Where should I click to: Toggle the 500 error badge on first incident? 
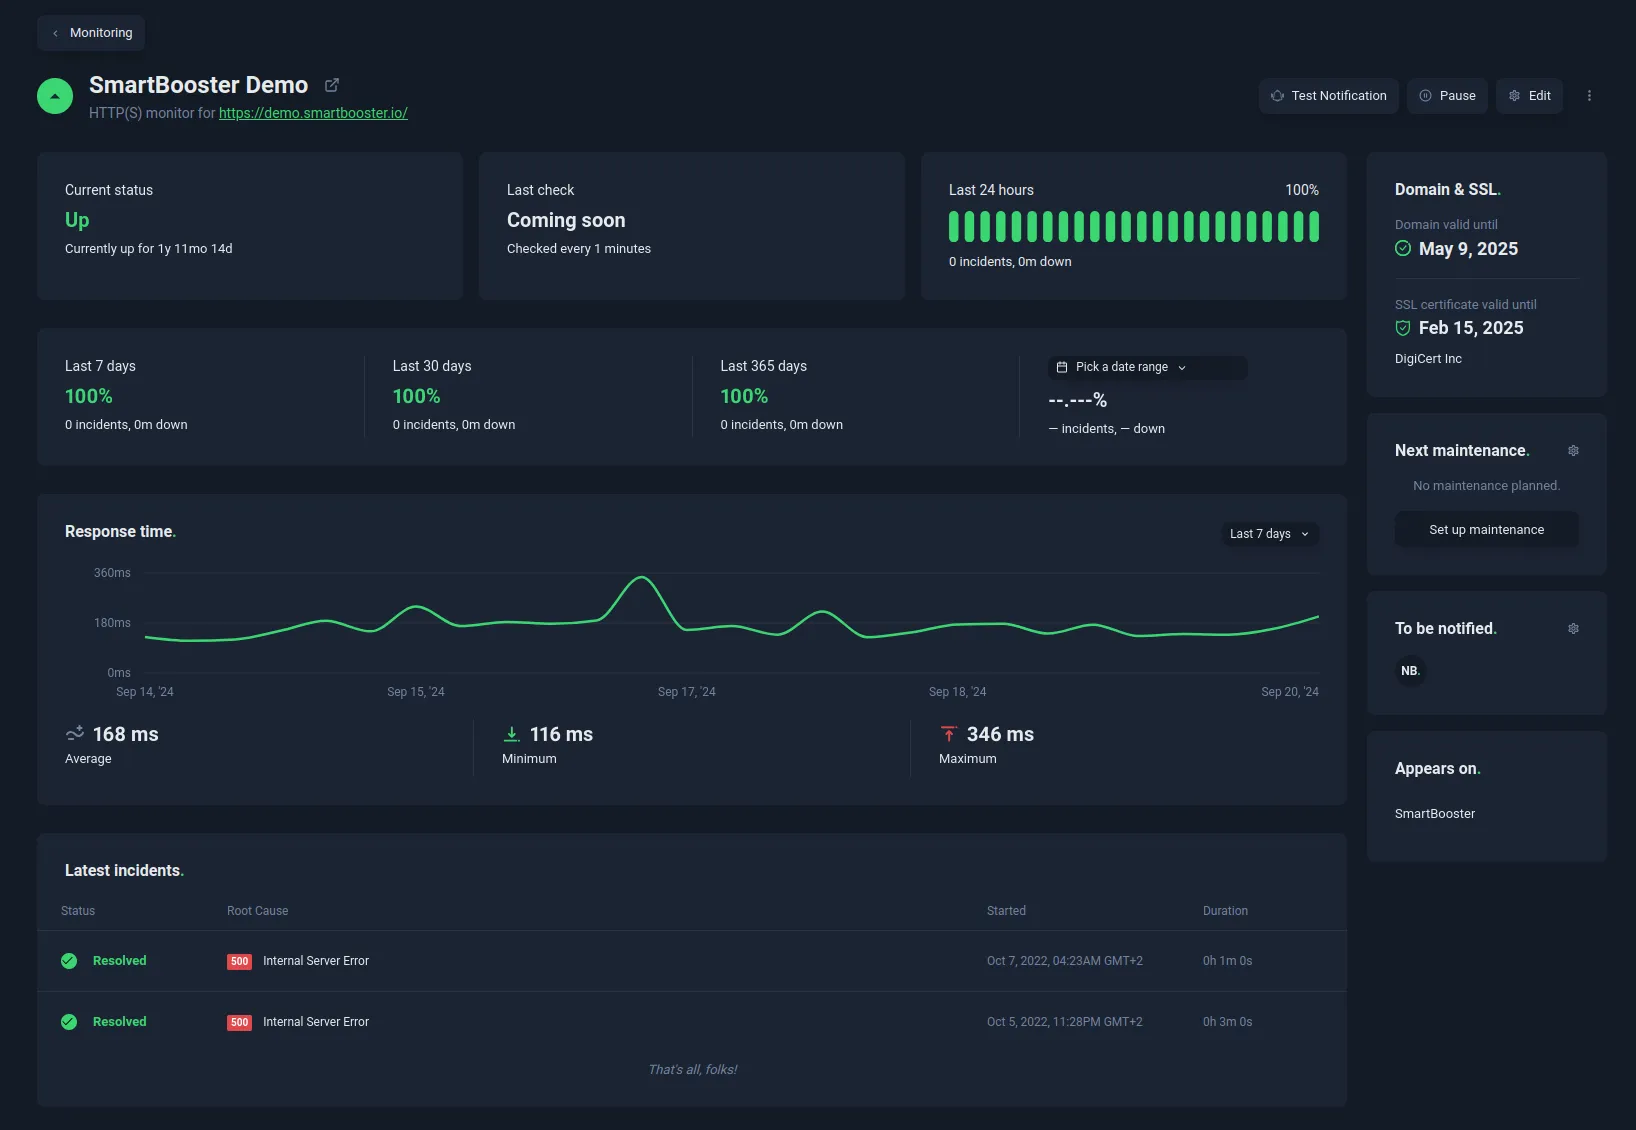coord(239,961)
